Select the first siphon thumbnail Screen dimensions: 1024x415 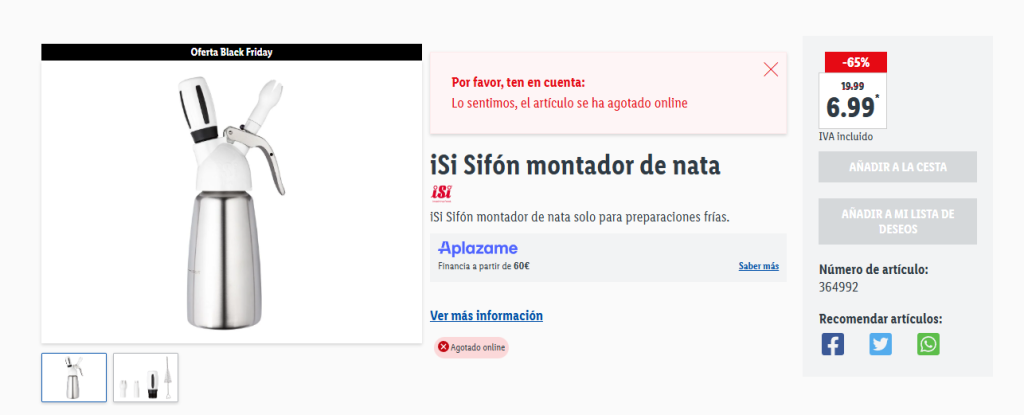coord(74,377)
